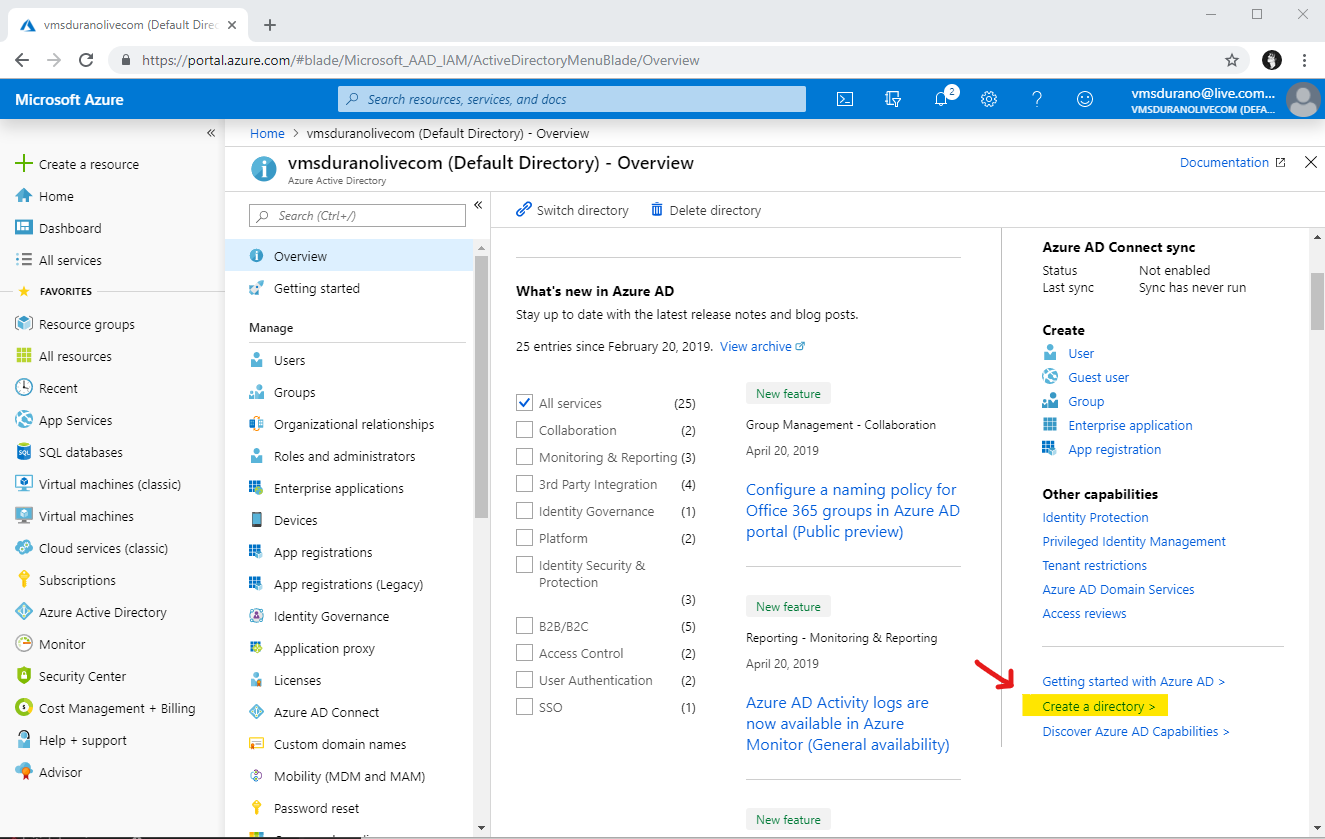1325x839 pixels.
Task: Click the App registration icon under Create
Action: click(1050, 449)
